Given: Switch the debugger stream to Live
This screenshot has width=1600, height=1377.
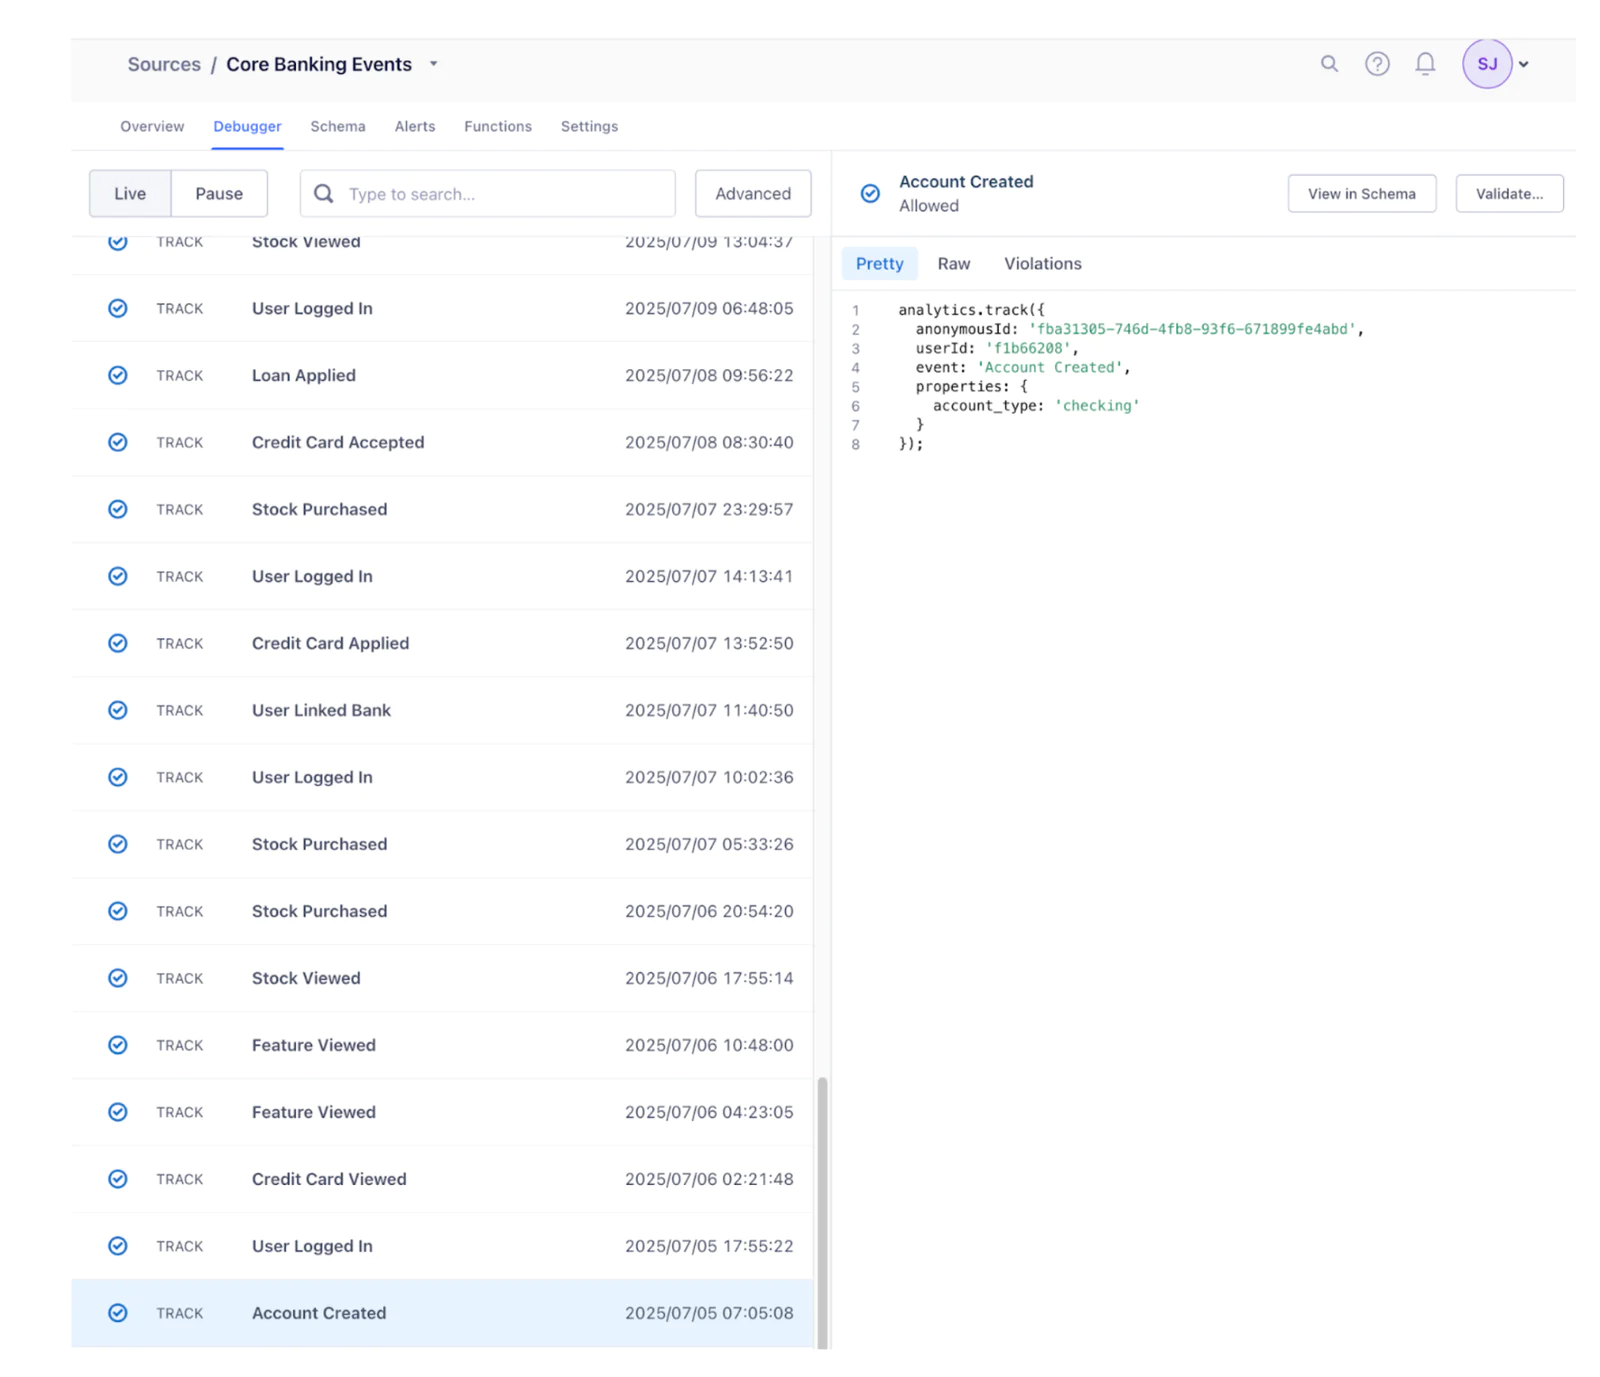Looking at the screenshot, I should [x=130, y=193].
